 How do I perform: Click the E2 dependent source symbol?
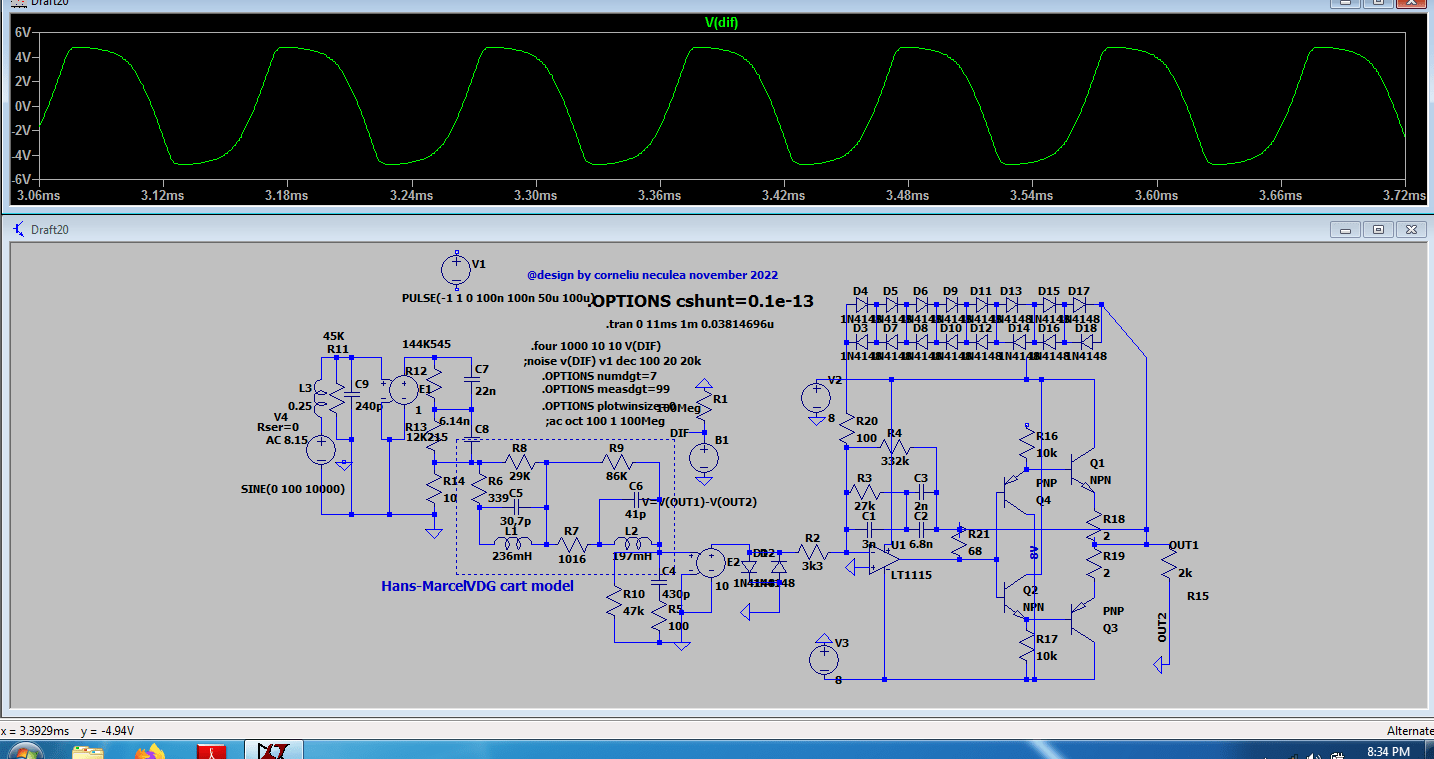711,562
